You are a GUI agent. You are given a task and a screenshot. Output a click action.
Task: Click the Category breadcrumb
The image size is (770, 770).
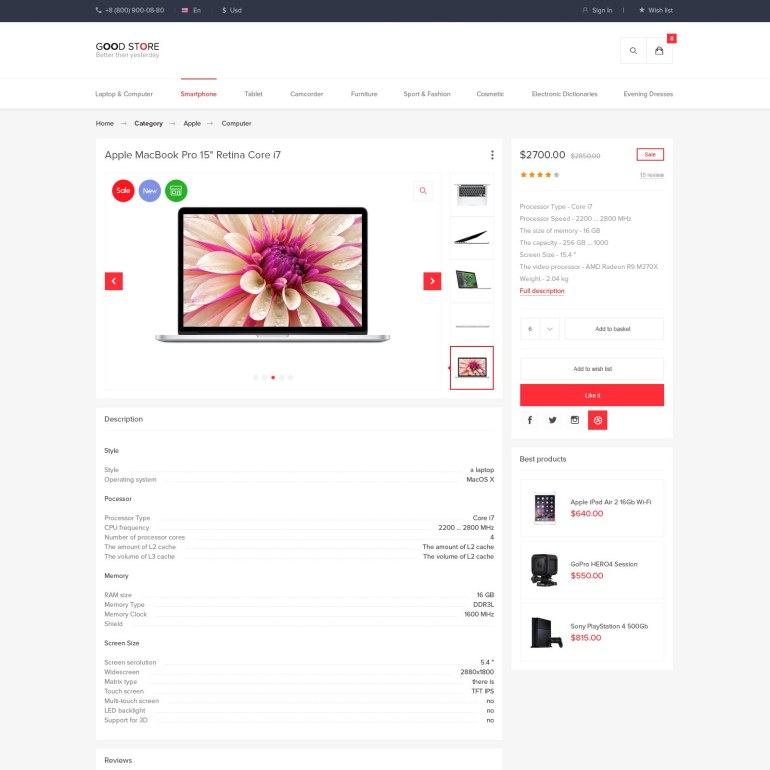point(148,123)
